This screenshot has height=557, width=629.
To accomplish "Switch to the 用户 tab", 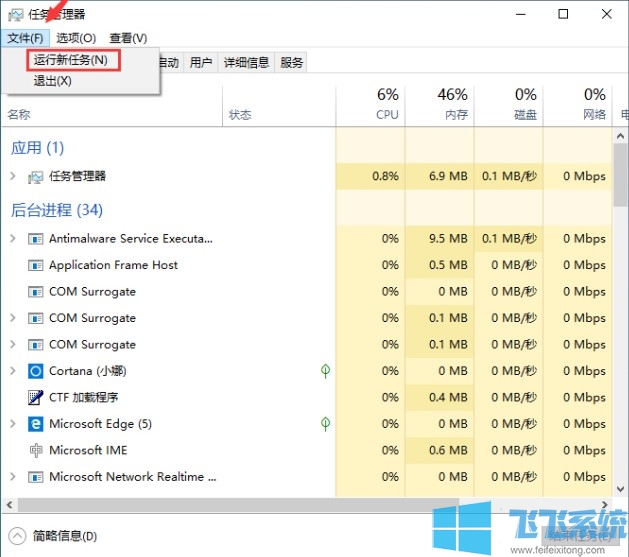I will pyautogui.click(x=201, y=63).
